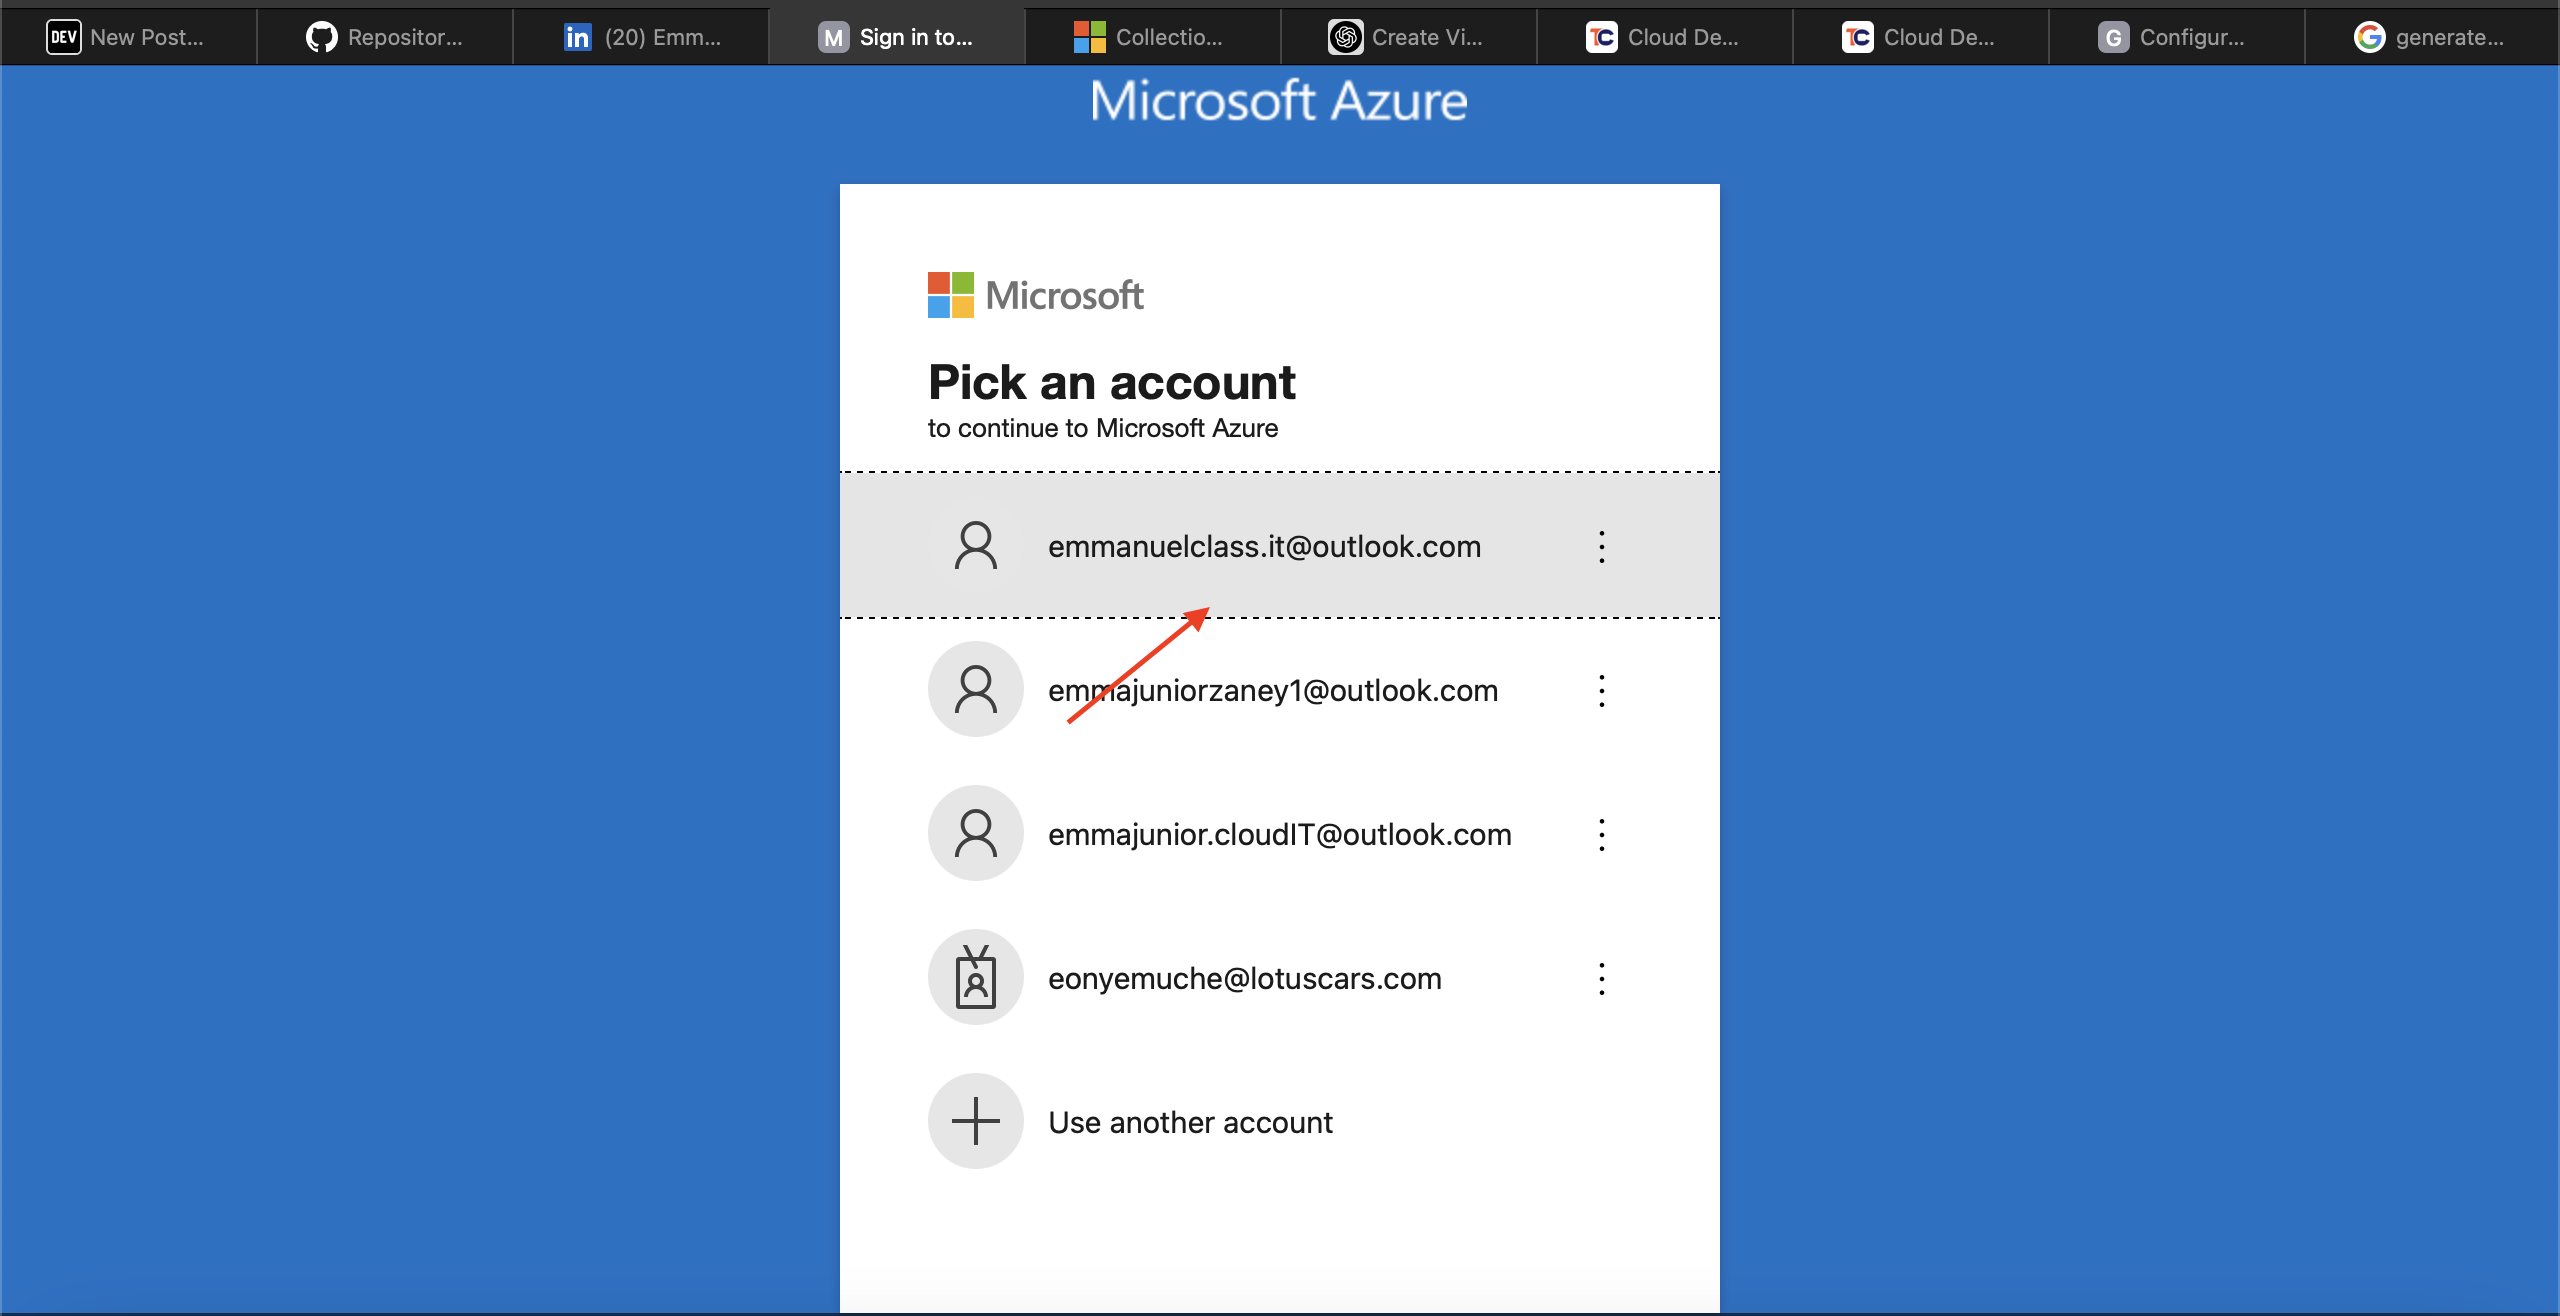Click 'to continue to Microsoft Azure' text
This screenshot has width=2560, height=1316.
click(1103, 428)
